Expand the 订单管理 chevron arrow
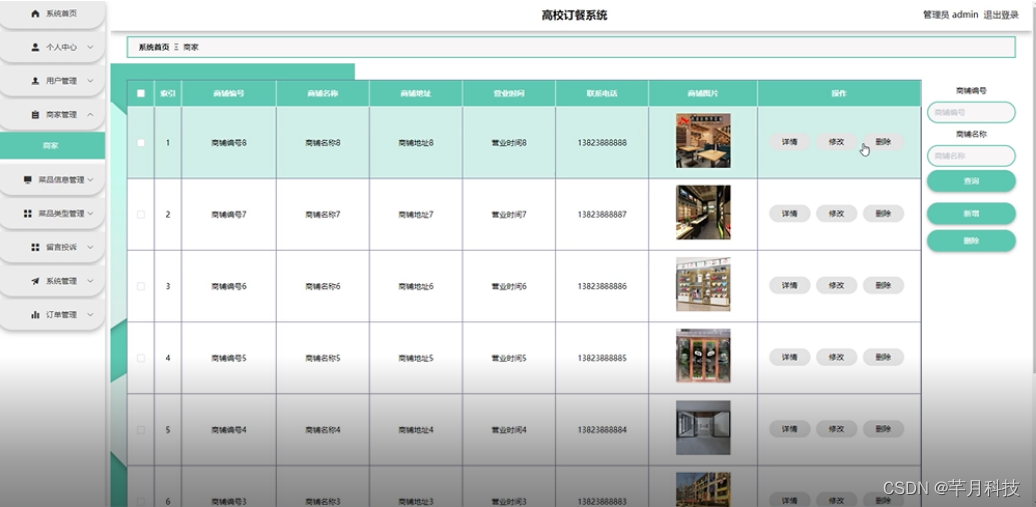This screenshot has width=1036, height=507. point(90,315)
